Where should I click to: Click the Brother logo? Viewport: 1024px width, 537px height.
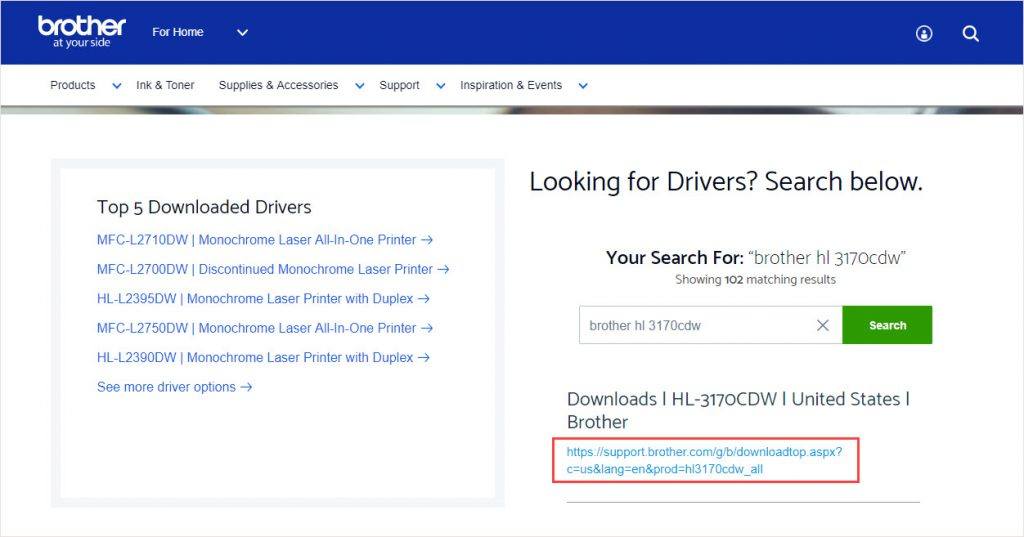(82, 31)
